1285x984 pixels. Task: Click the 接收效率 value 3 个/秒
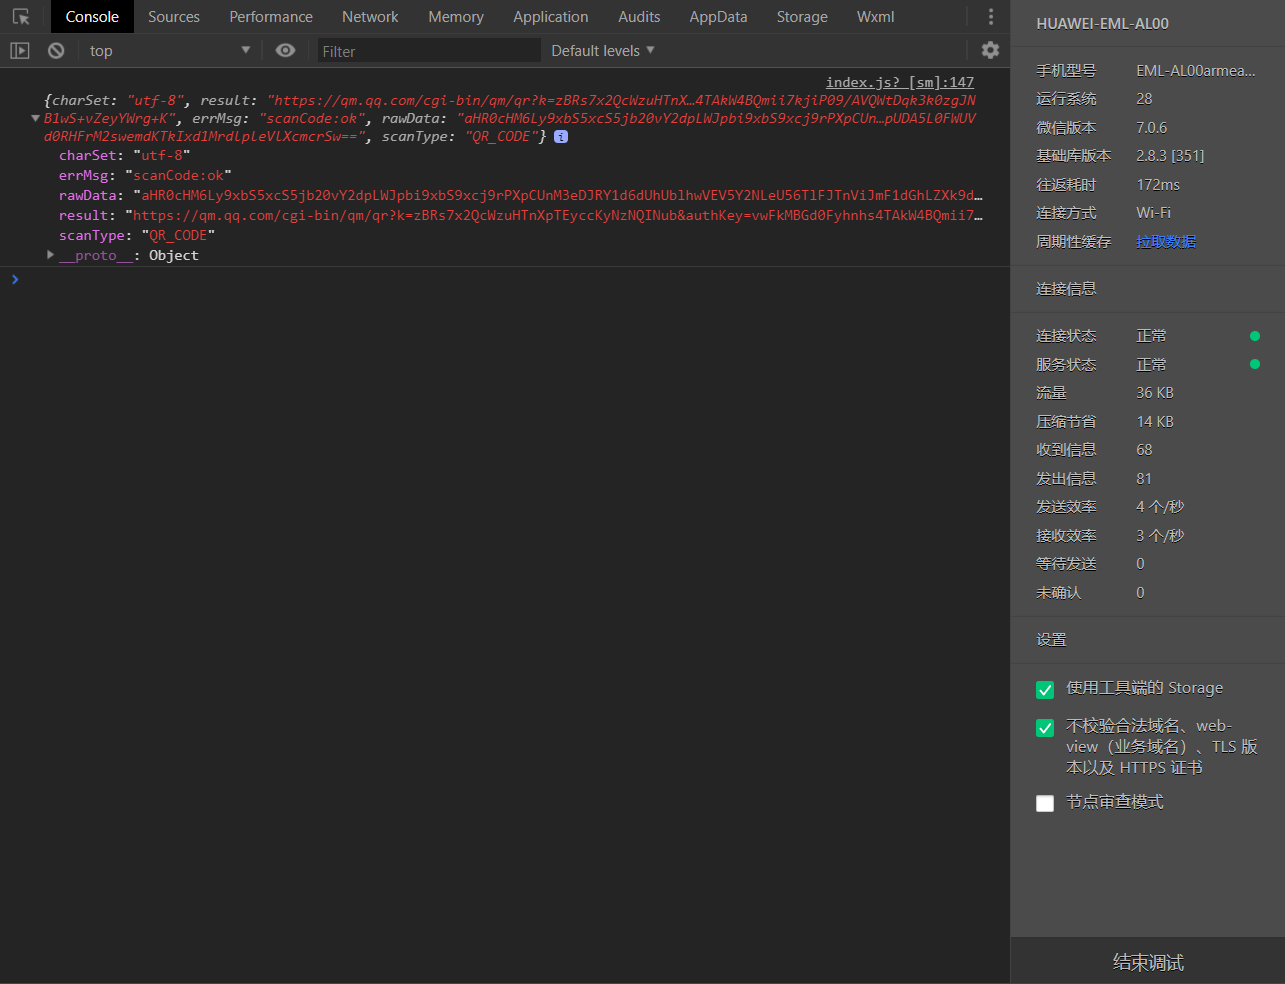point(1160,535)
